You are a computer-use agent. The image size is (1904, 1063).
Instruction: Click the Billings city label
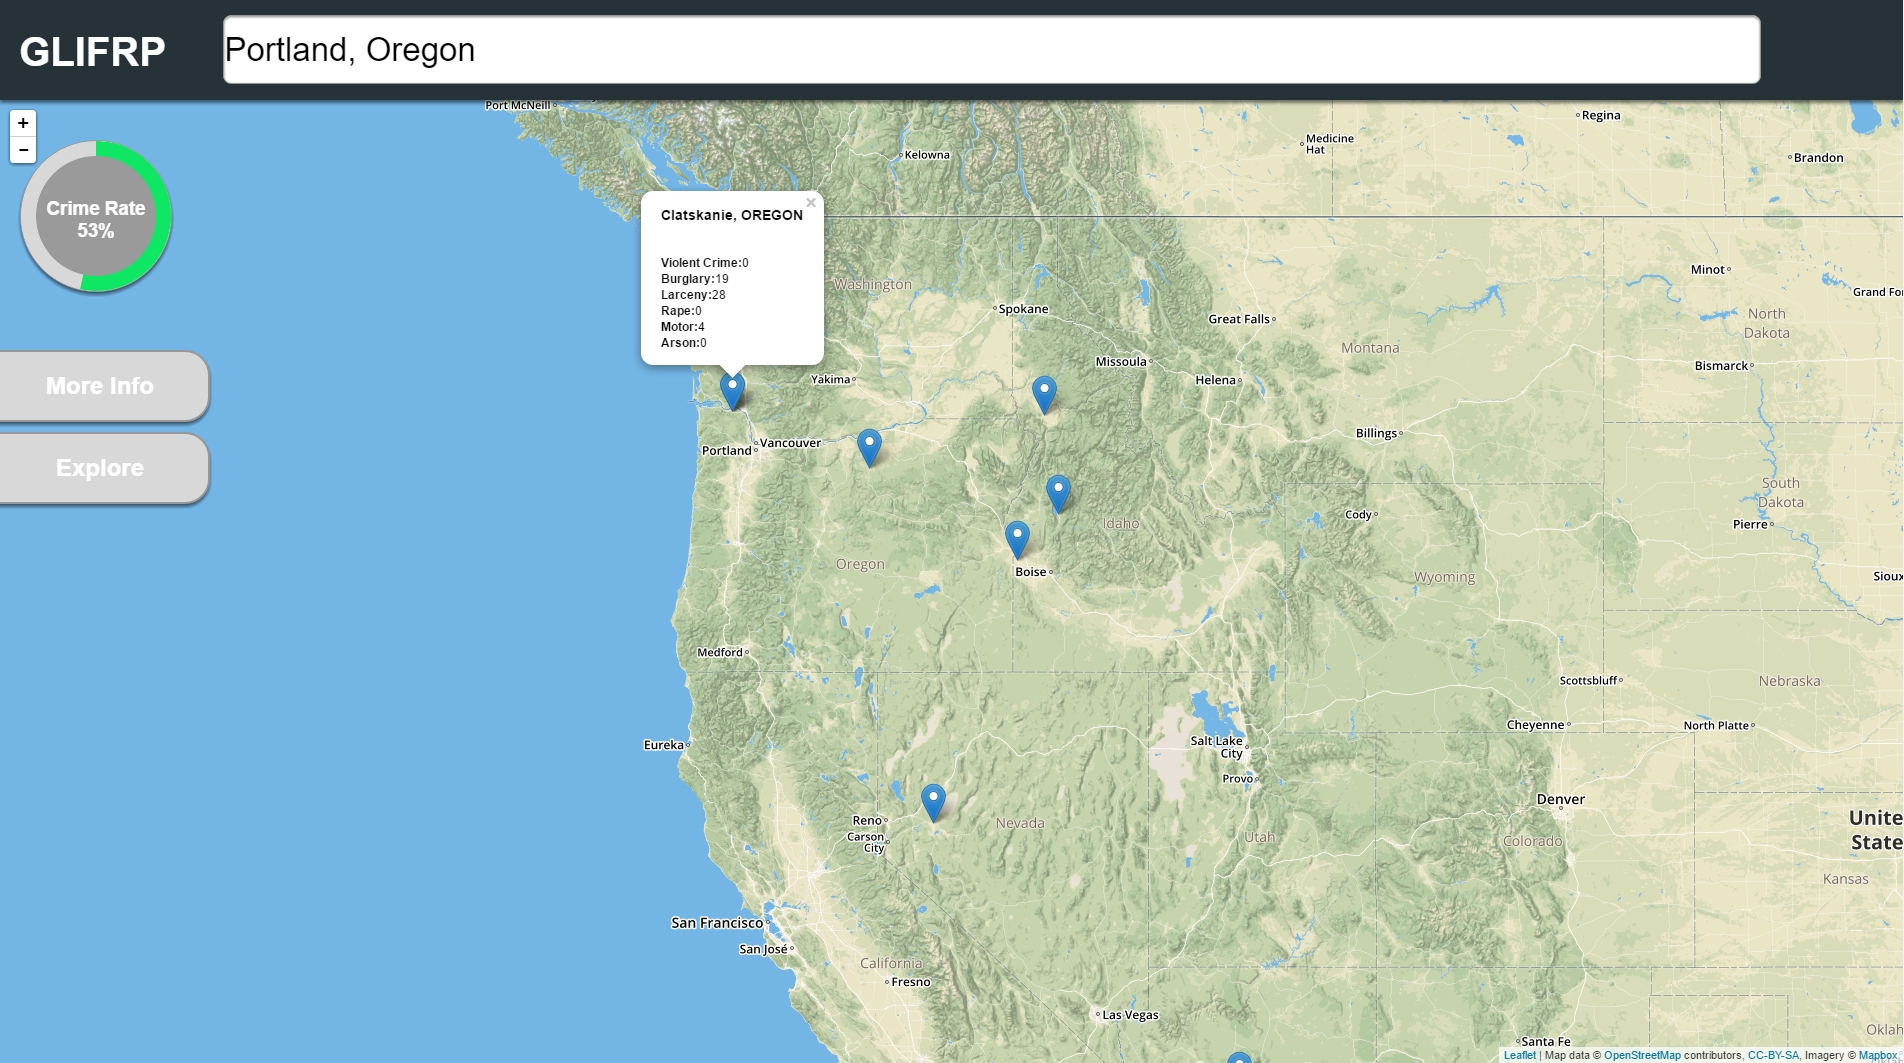[x=1376, y=433]
